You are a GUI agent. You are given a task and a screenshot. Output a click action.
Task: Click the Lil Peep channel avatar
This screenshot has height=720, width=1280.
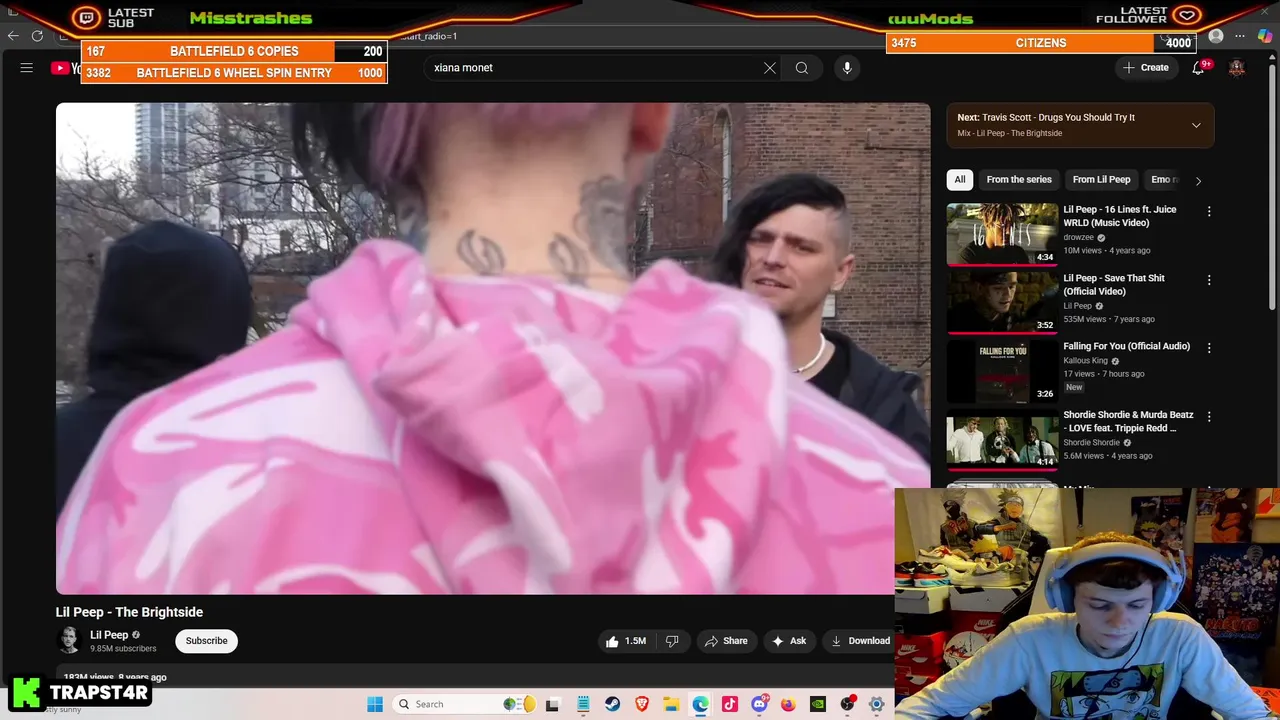coord(69,640)
